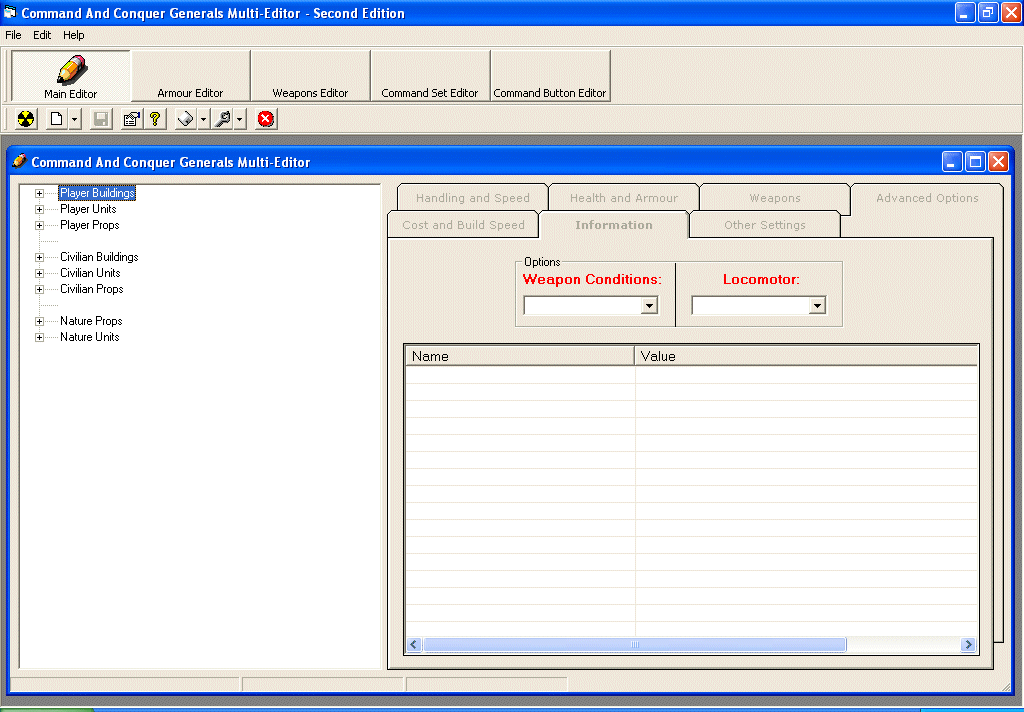Expand the Player Buildings tree node
The width and height of the screenshot is (1024, 712).
point(39,193)
